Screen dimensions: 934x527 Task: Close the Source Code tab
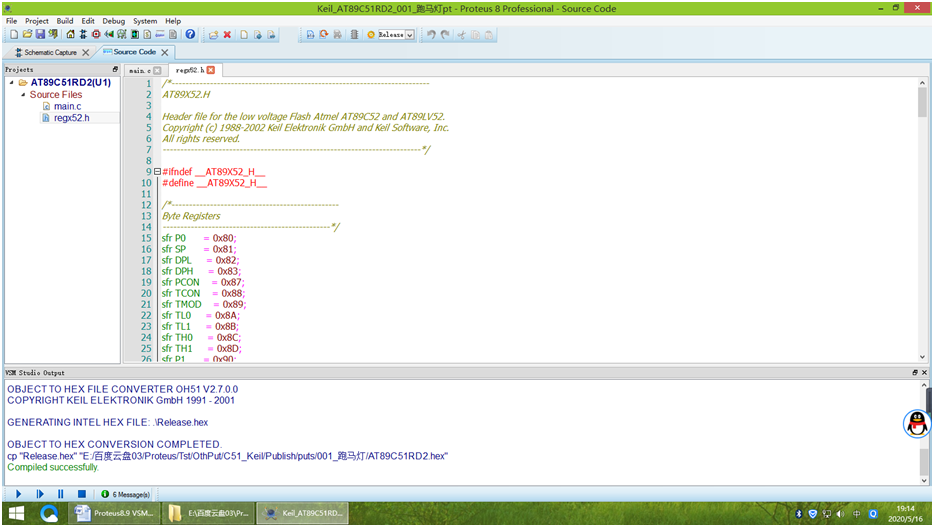(165, 52)
